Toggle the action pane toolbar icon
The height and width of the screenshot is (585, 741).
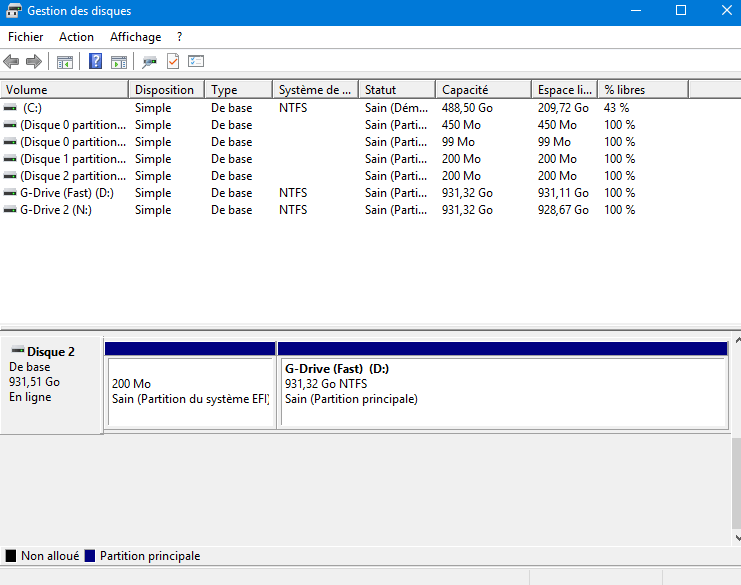[x=118, y=62]
